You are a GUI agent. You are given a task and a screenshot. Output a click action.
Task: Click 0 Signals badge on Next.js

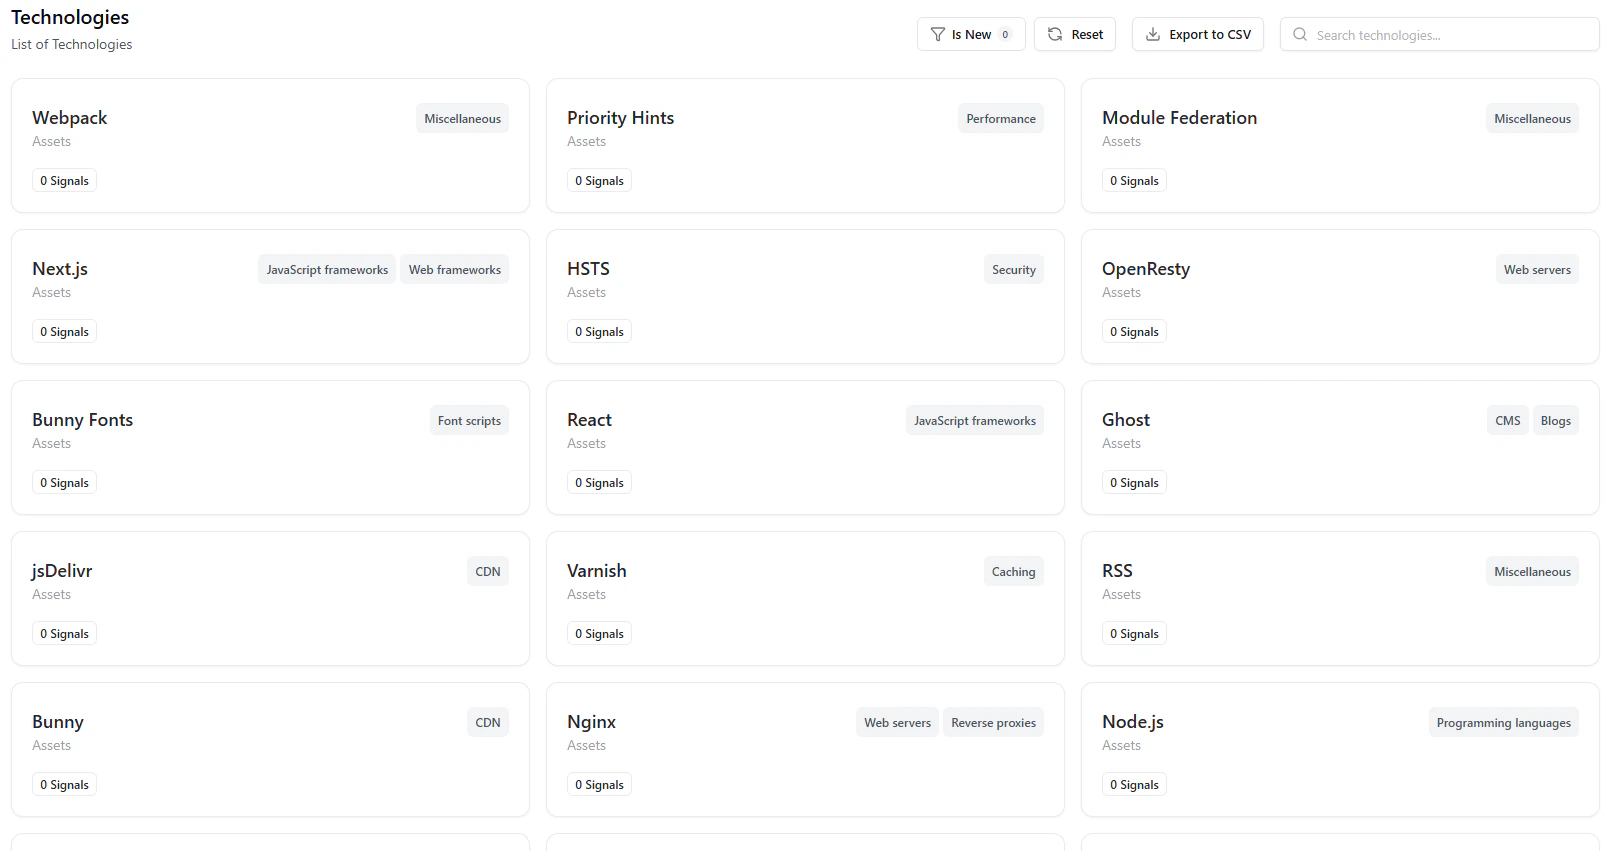(64, 331)
